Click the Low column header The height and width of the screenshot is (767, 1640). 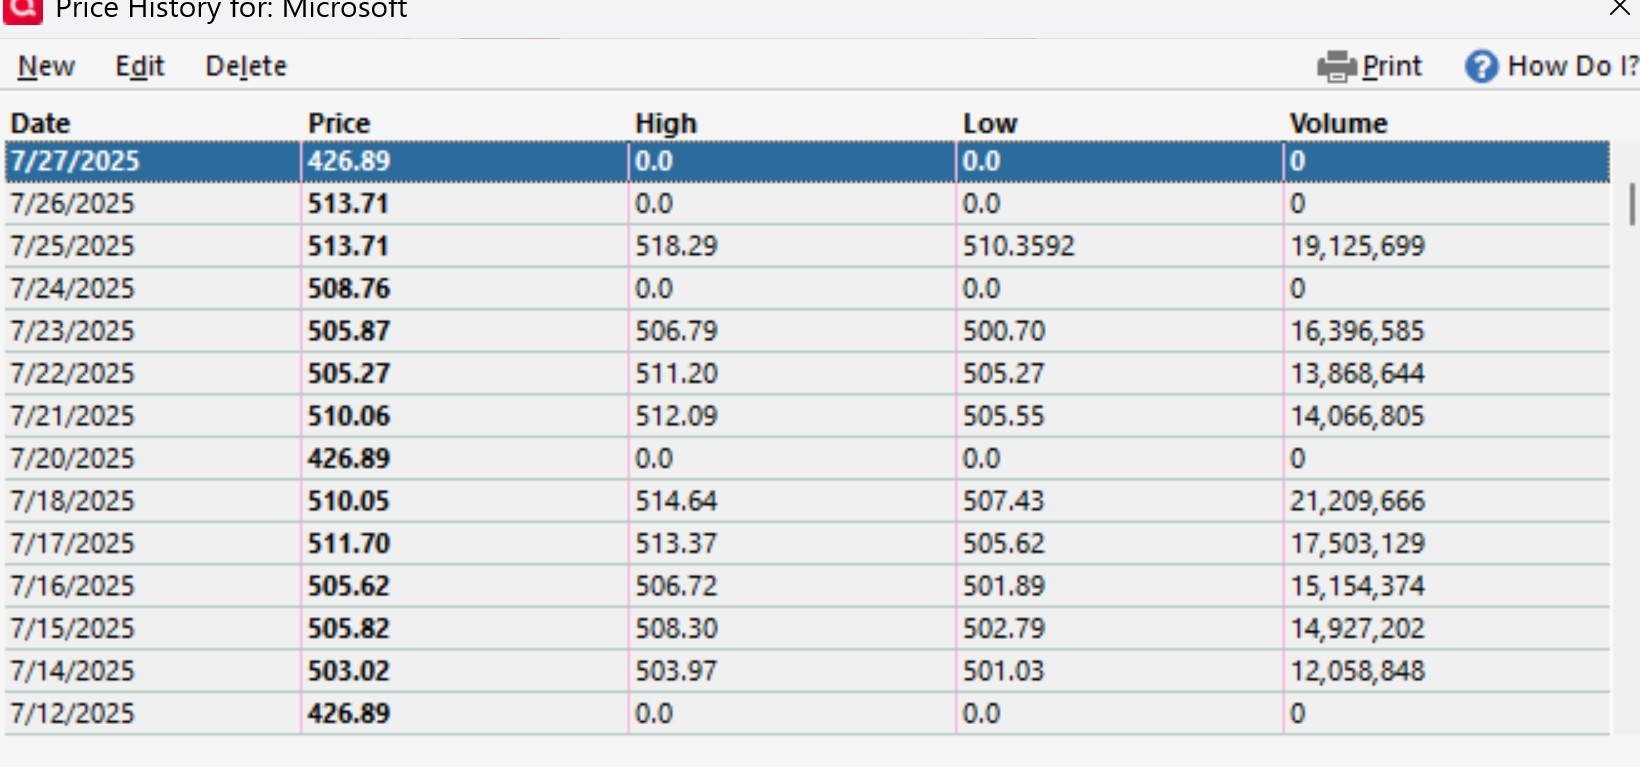click(x=990, y=123)
